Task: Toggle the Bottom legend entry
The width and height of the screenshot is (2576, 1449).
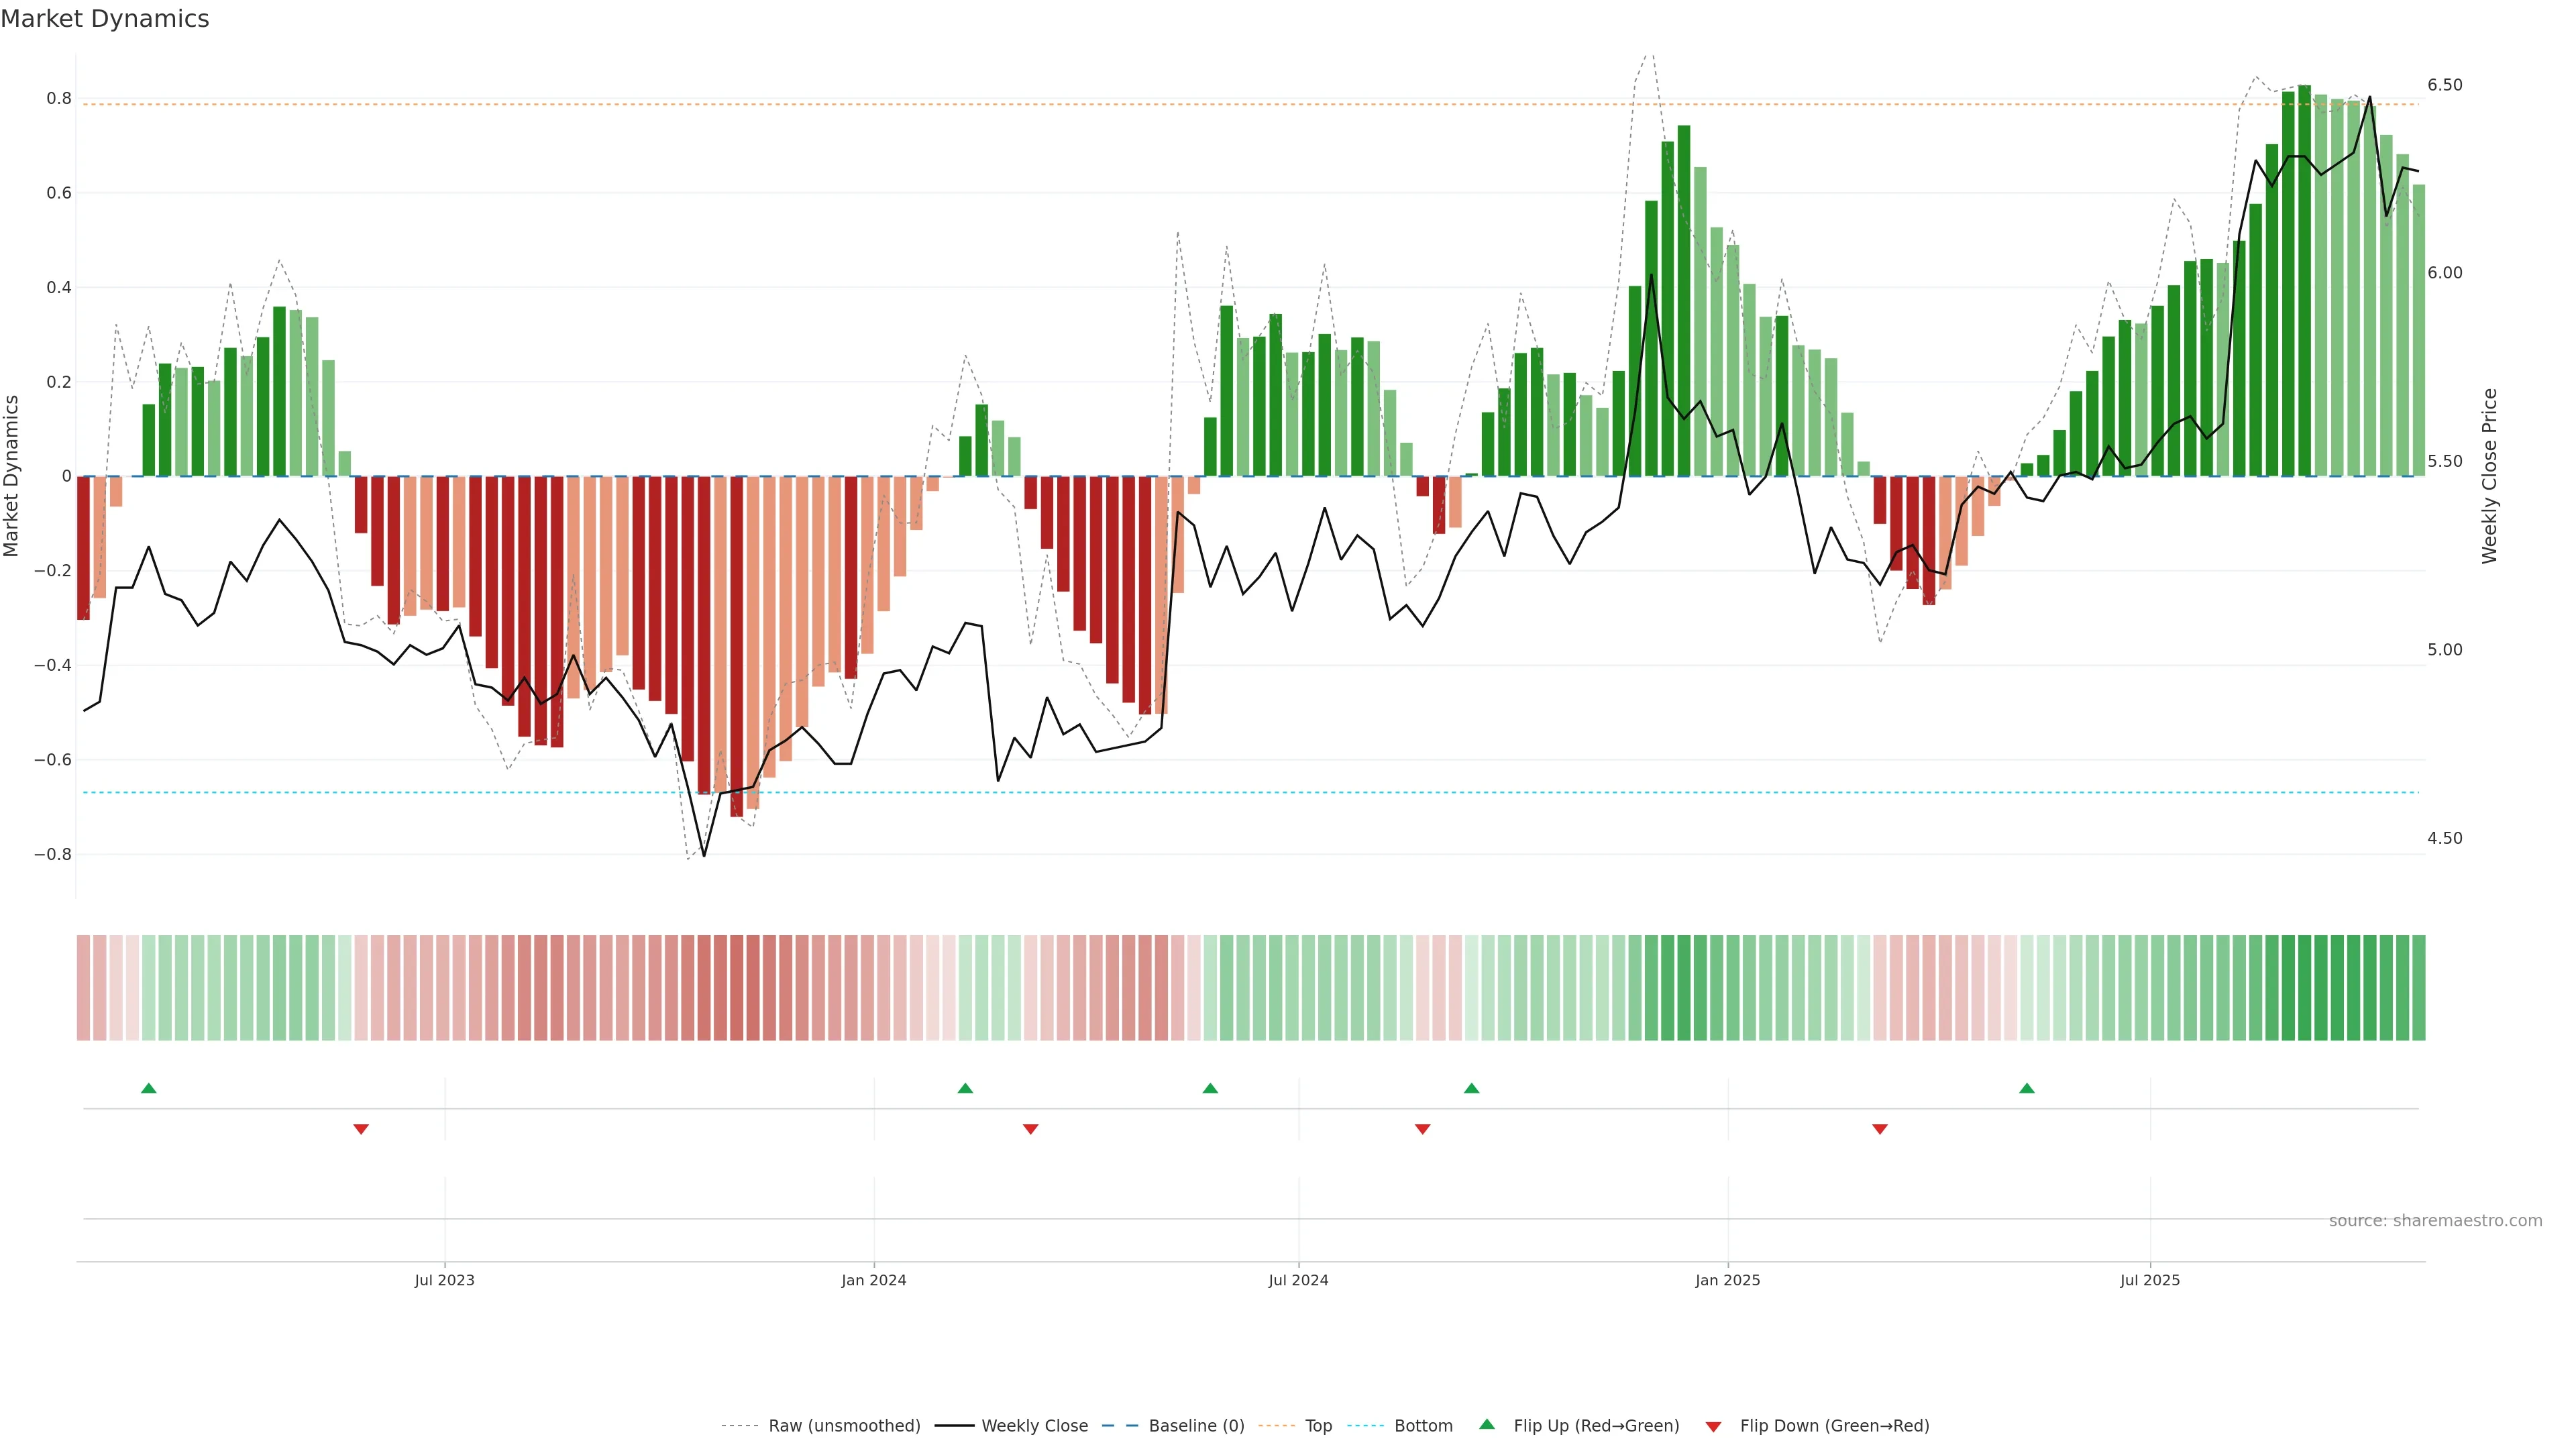Action: click(x=1423, y=1426)
